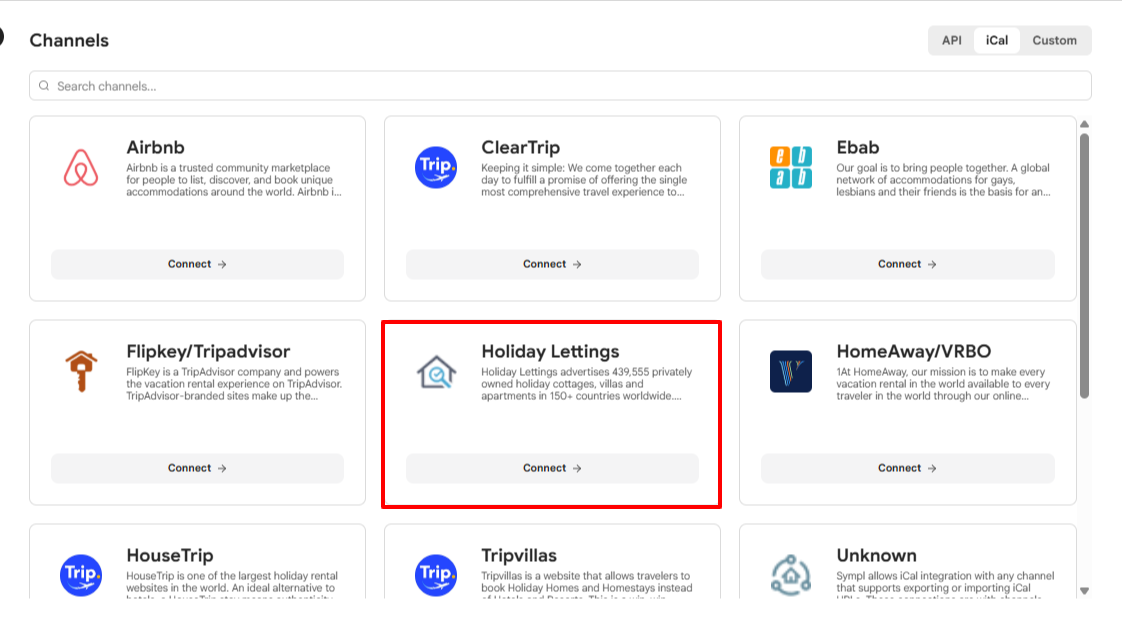
Task: Click the Unknown card title
Action: (877, 555)
